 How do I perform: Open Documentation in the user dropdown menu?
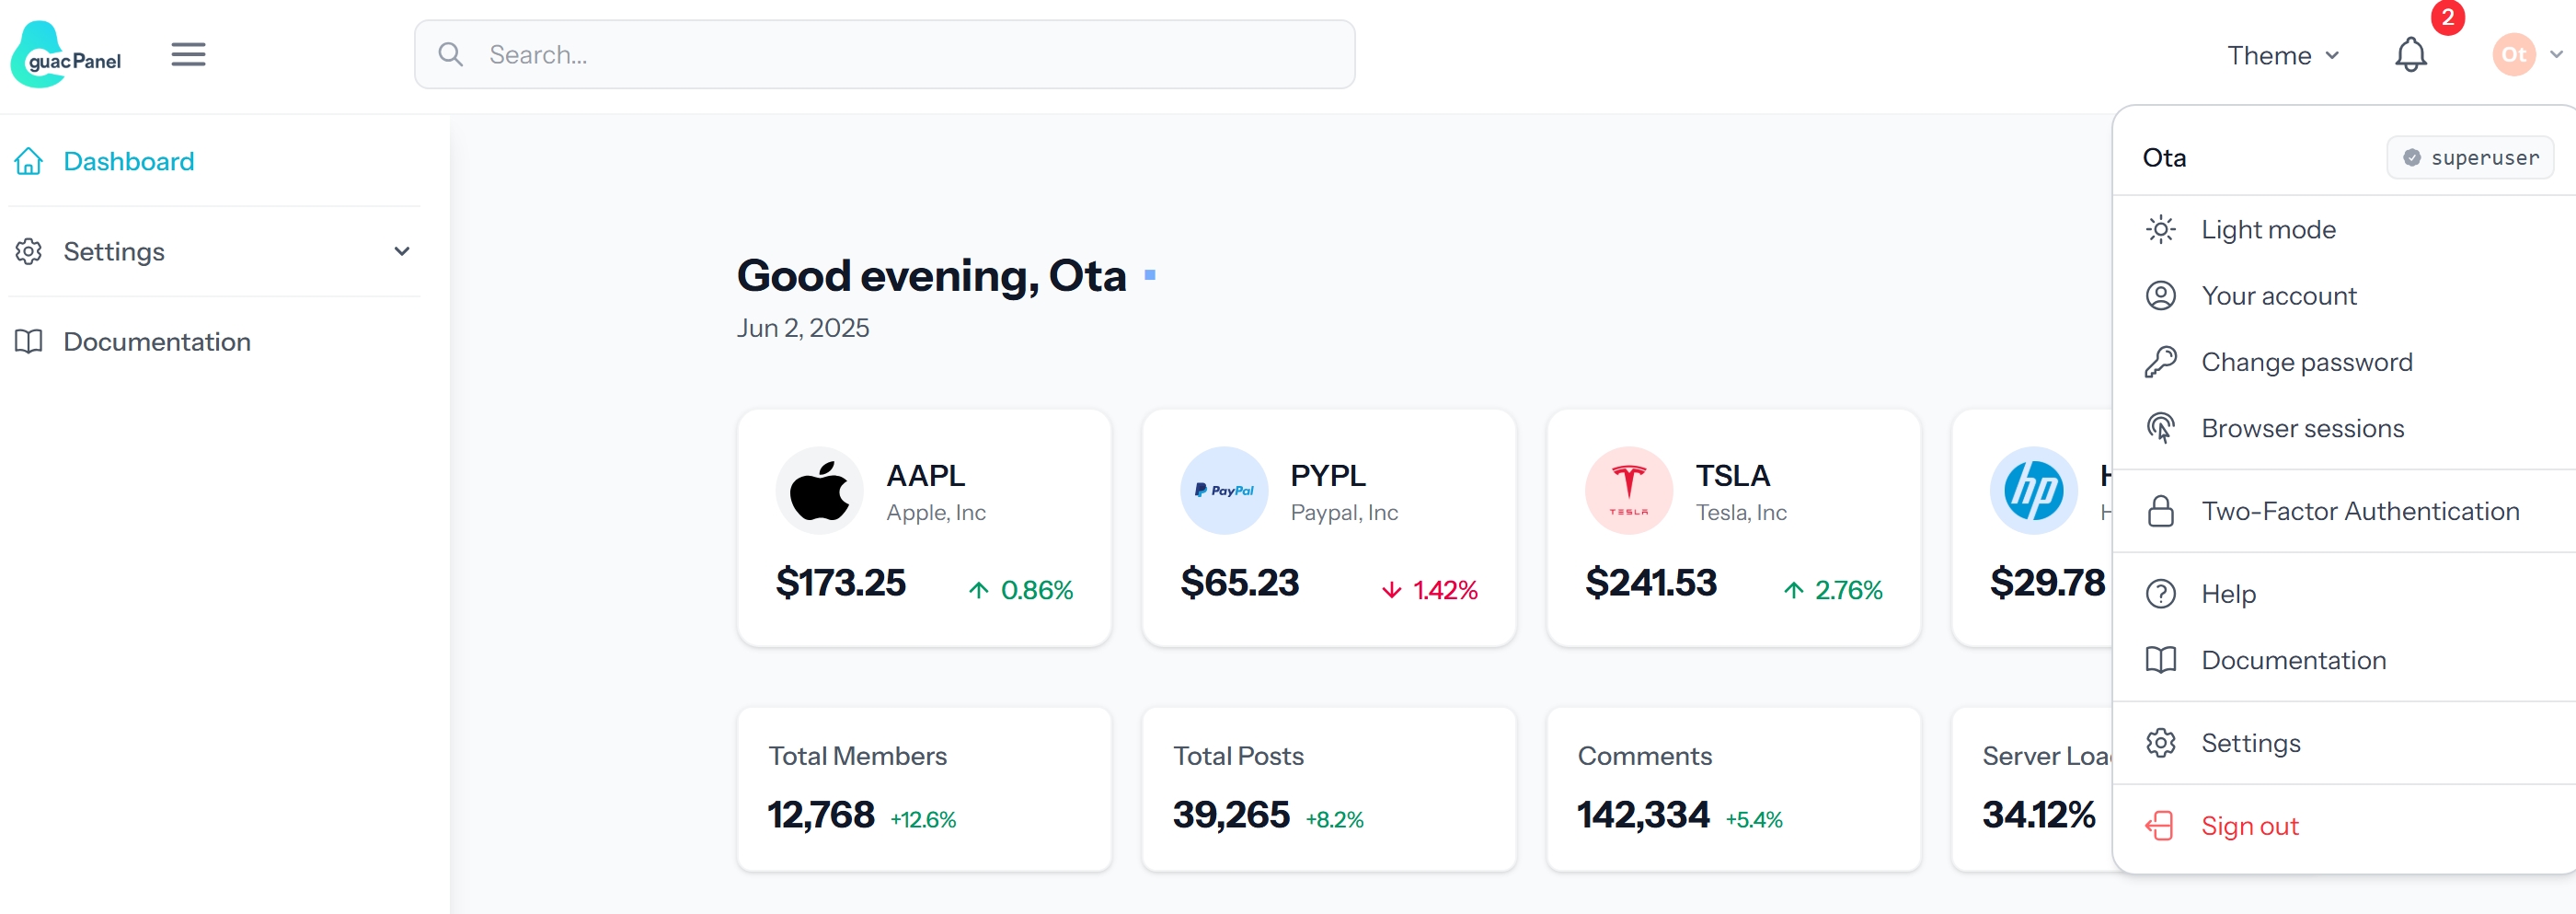pyautogui.click(x=2345, y=660)
